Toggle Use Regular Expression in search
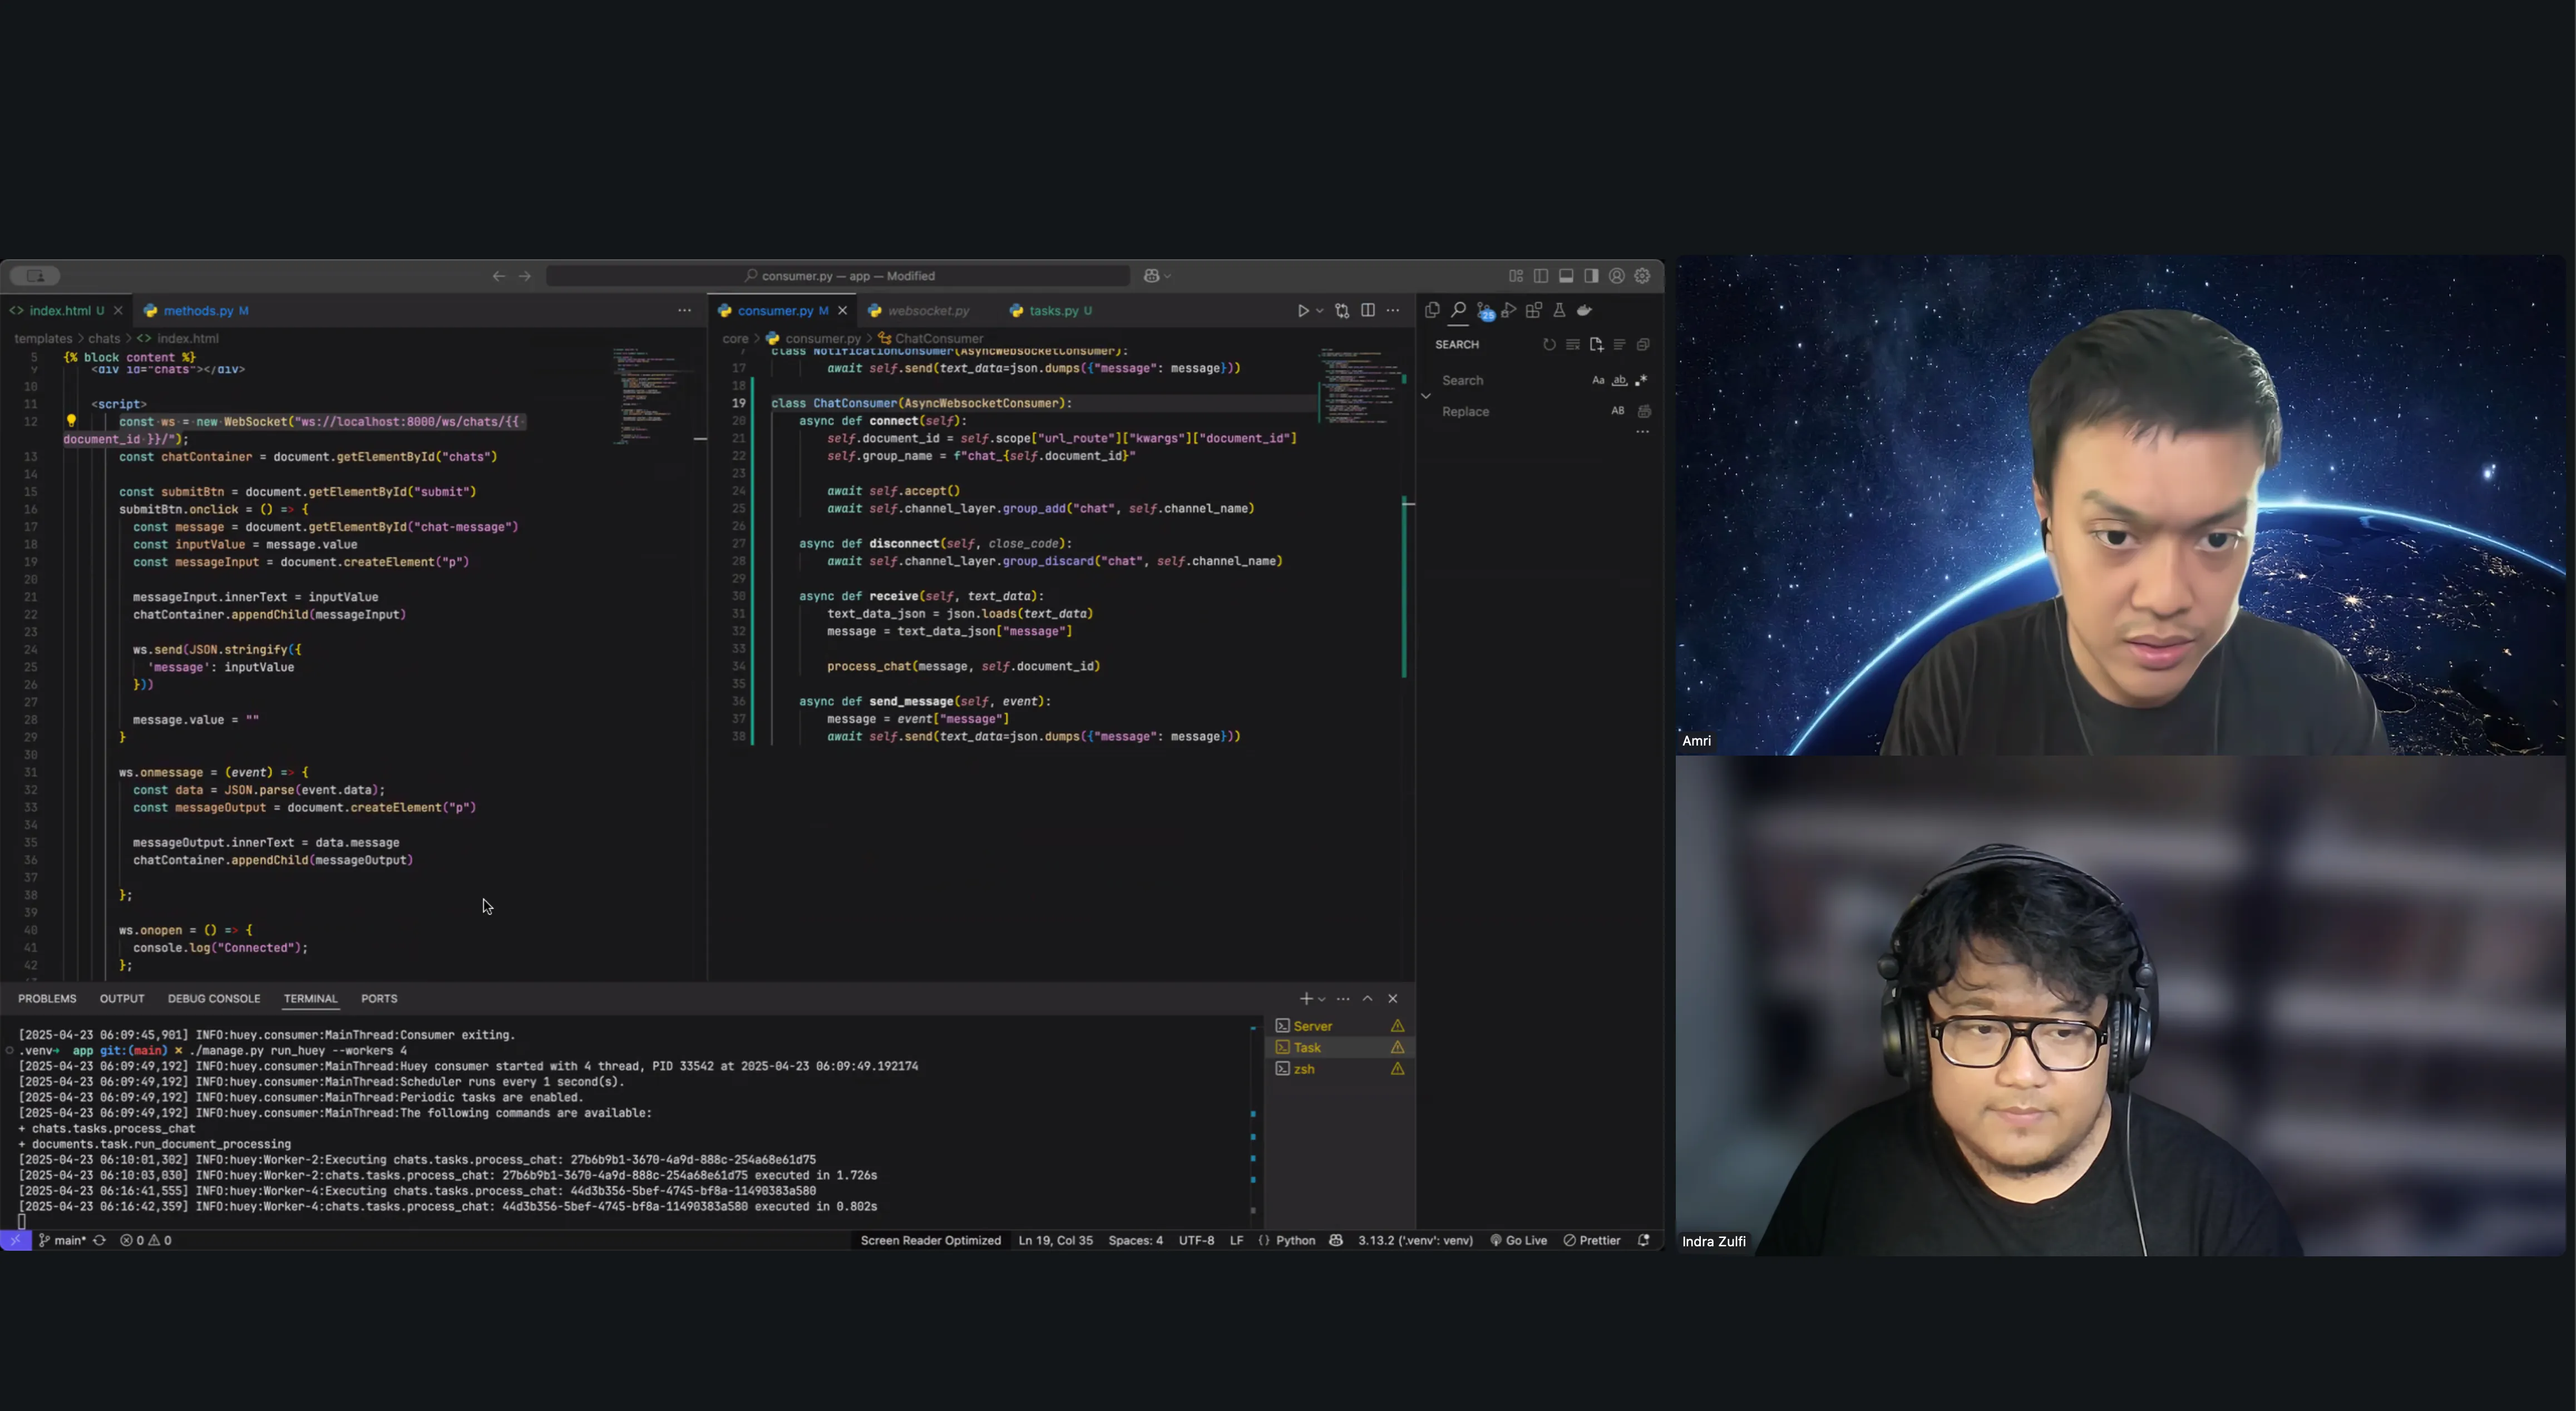This screenshot has height=1411, width=2576. (x=1641, y=380)
